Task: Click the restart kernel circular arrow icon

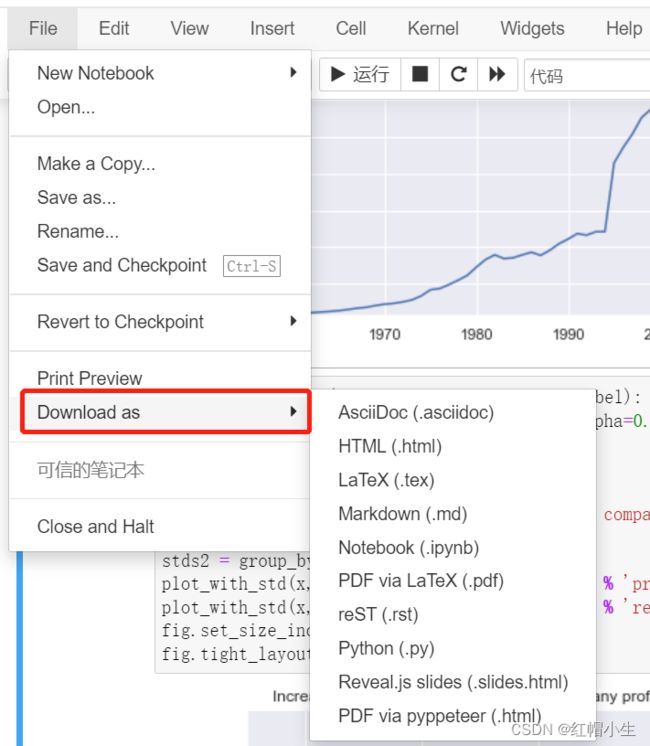Action: coord(458,74)
